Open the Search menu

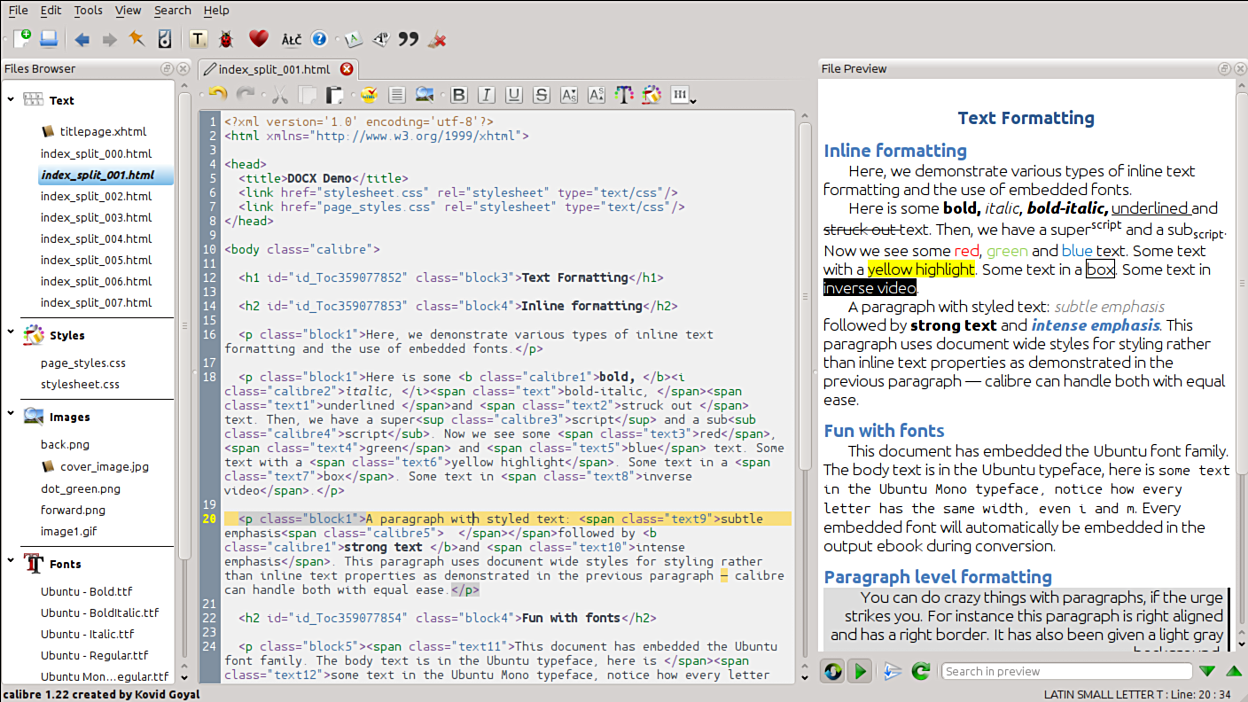pos(172,10)
